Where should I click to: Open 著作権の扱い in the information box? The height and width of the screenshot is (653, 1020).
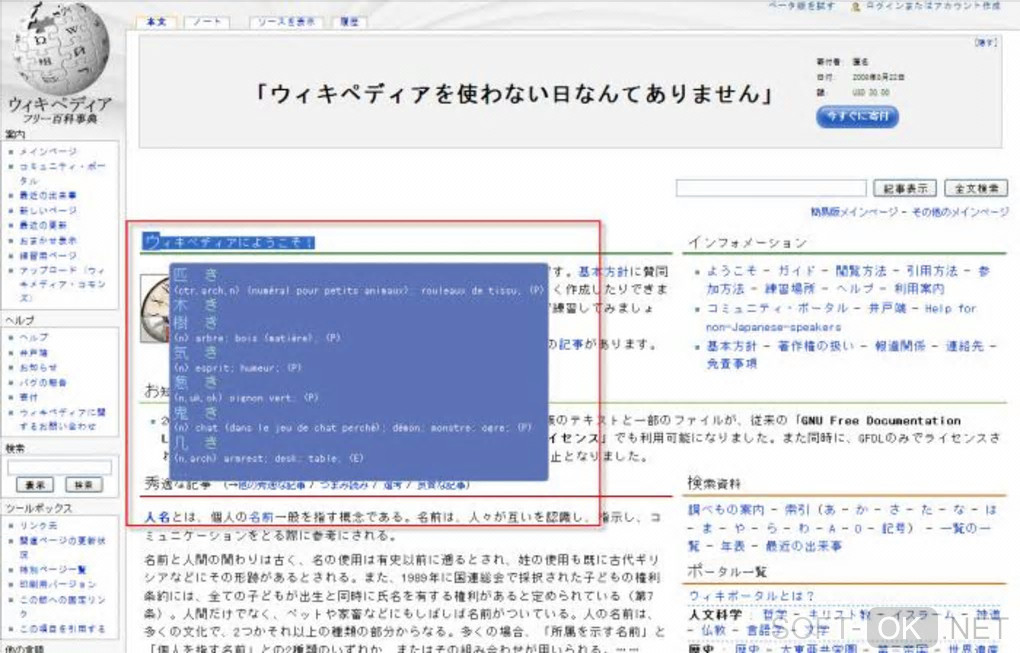pyautogui.click(x=816, y=346)
